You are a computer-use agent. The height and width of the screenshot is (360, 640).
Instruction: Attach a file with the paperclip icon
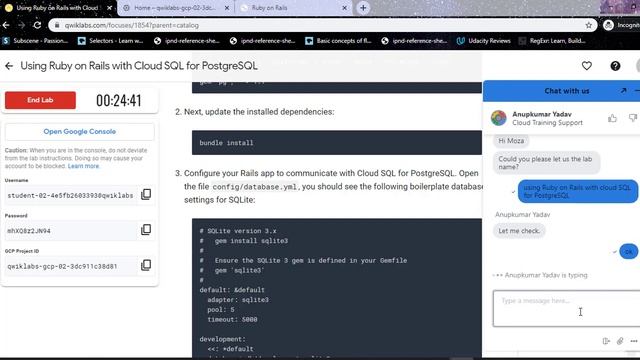[620, 341]
